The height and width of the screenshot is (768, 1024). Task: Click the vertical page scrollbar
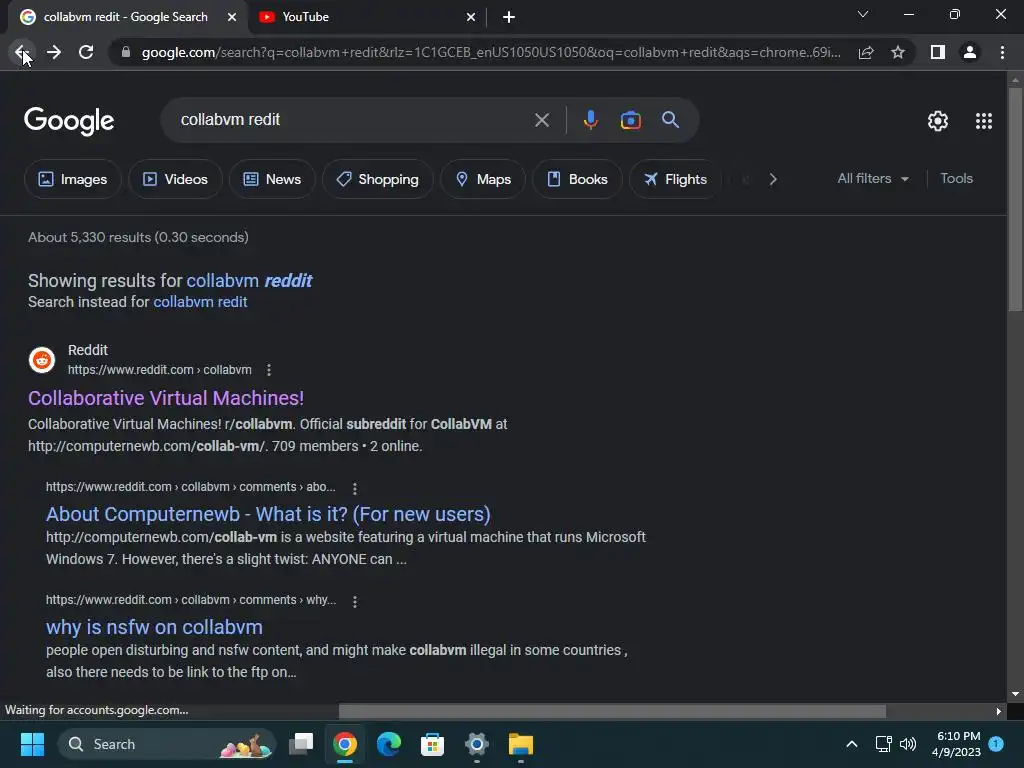point(1016,199)
